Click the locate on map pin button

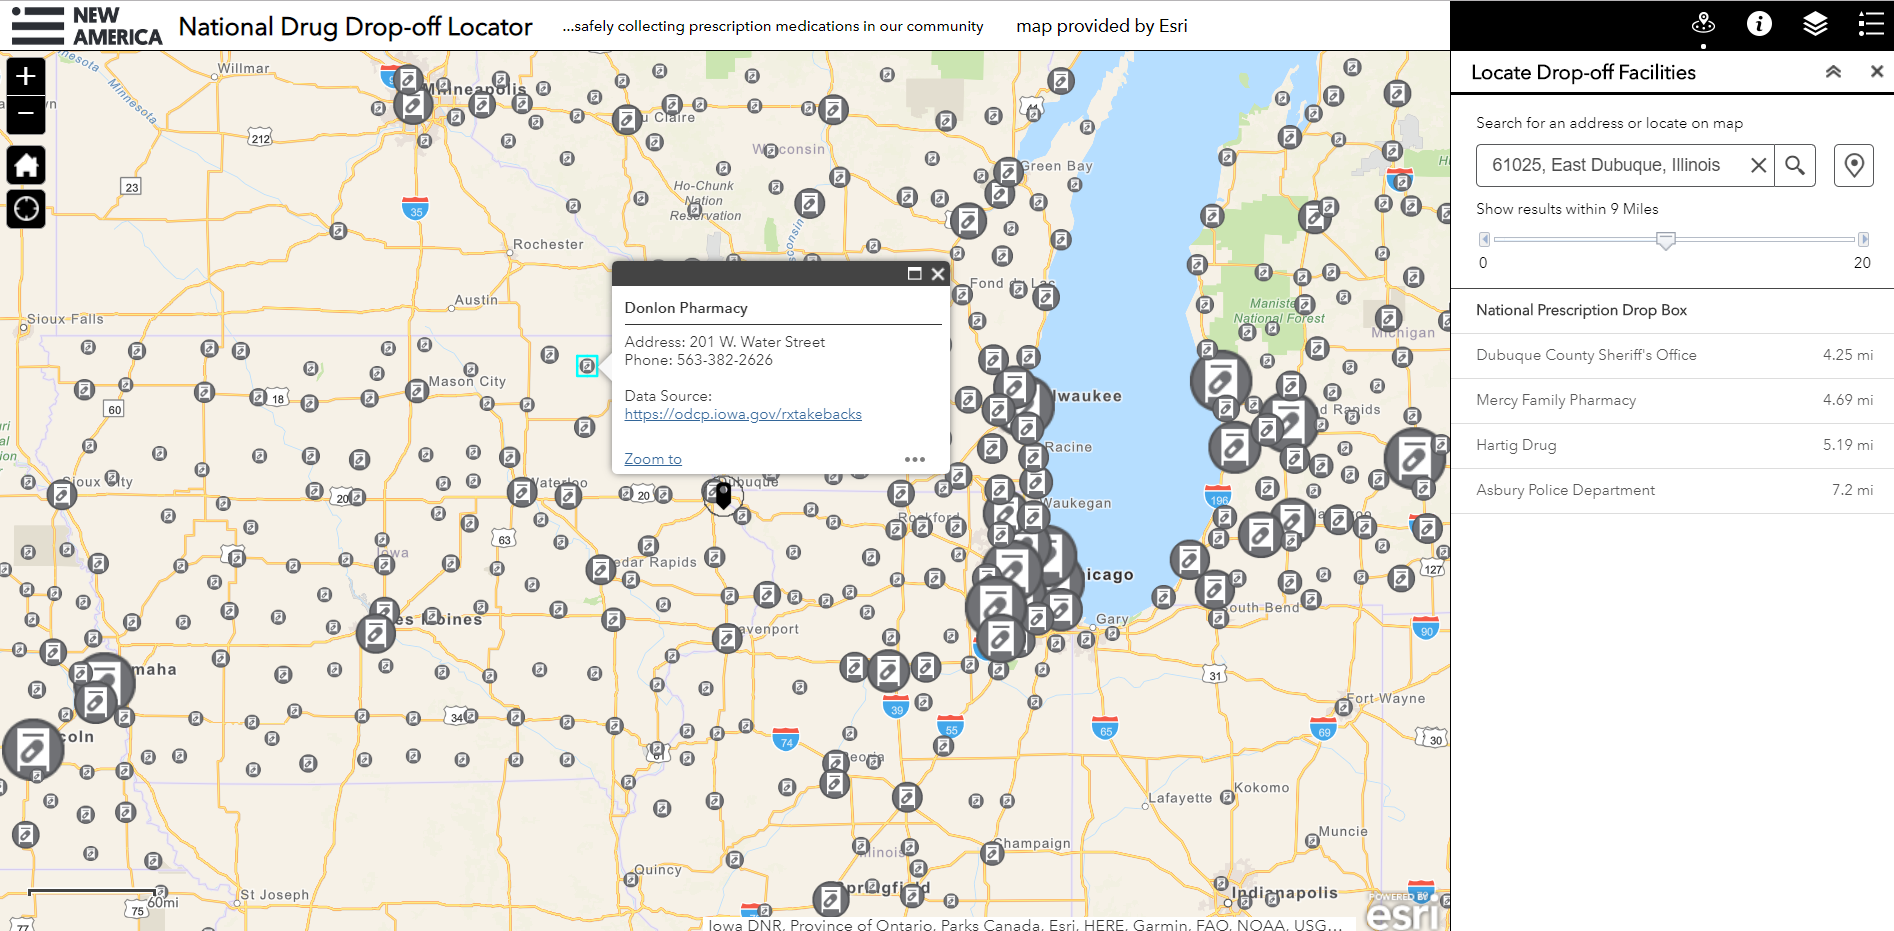pos(1854,165)
